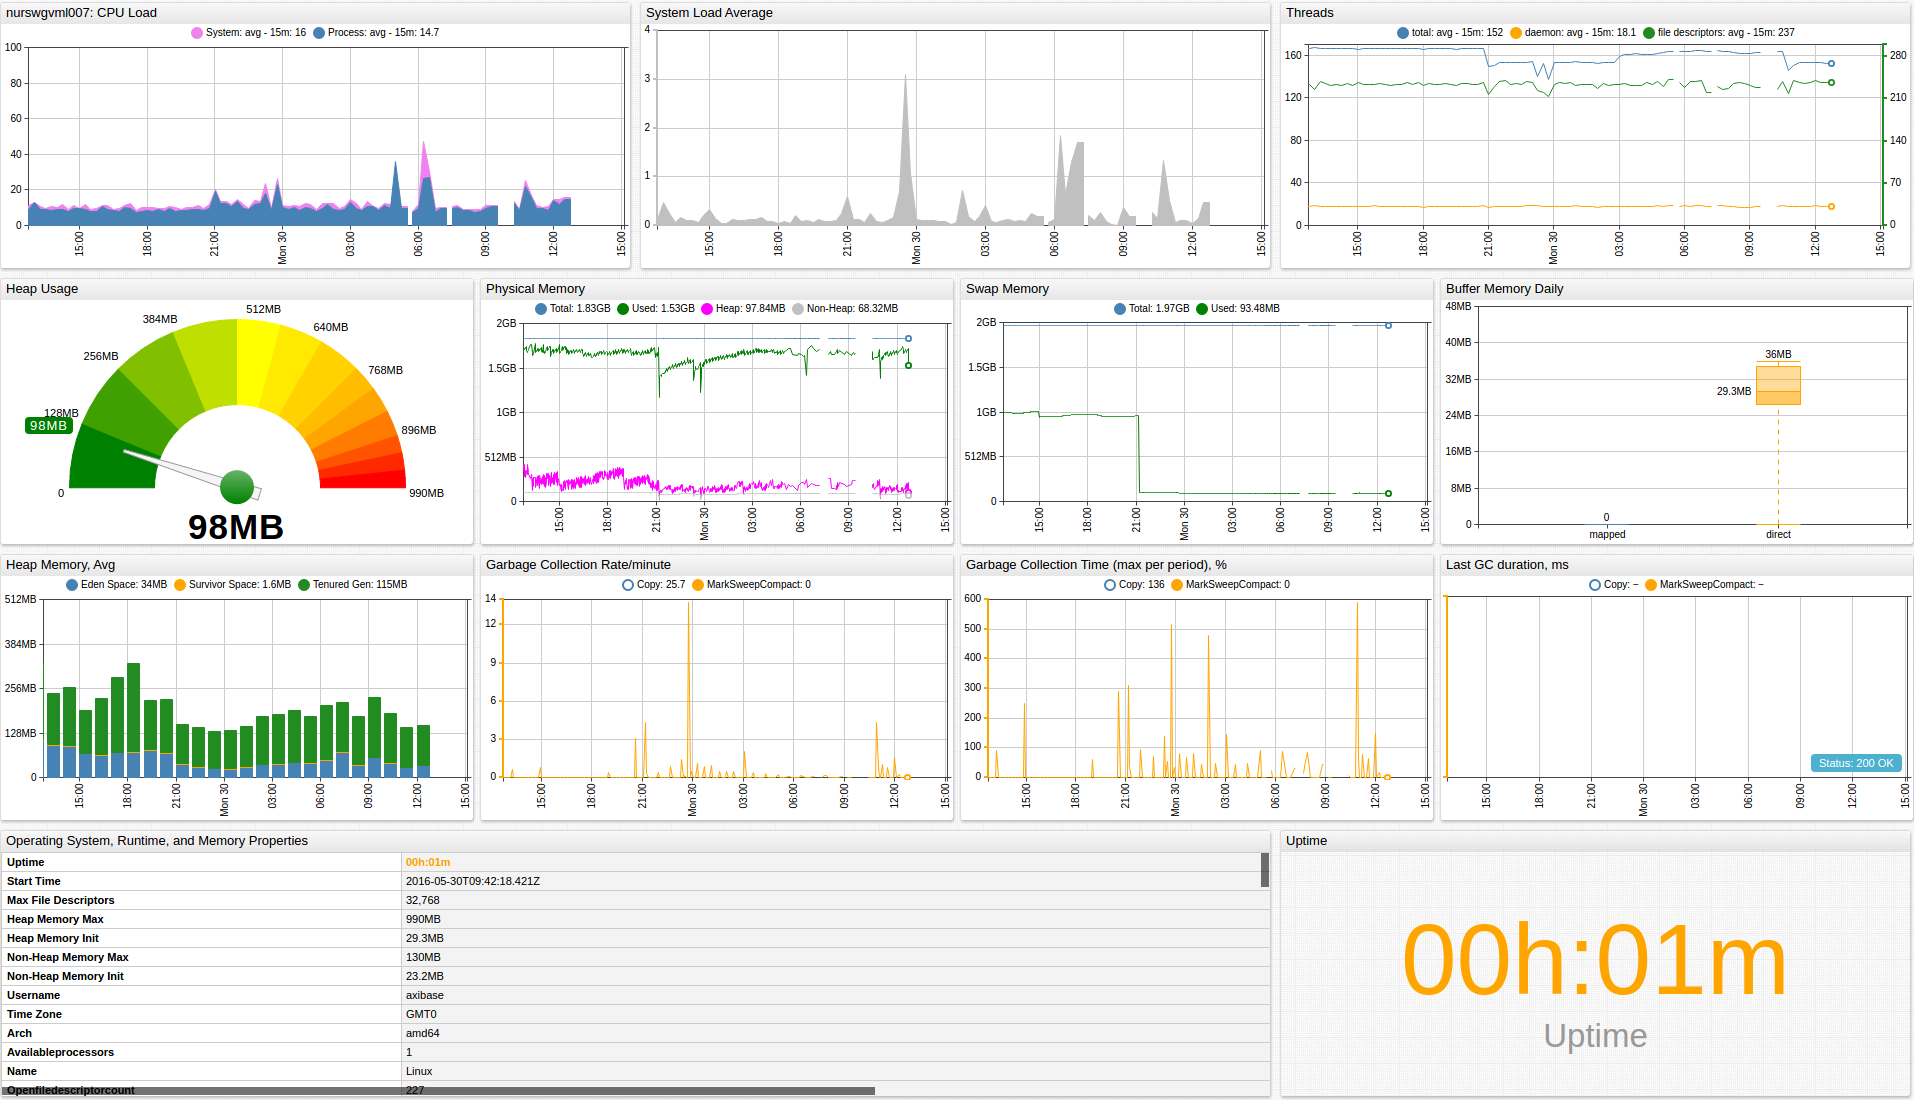Image resolution: width=1914 pixels, height=1100 pixels.
Task: Toggle the file descriptors legend item
Action: click(x=1719, y=33)
